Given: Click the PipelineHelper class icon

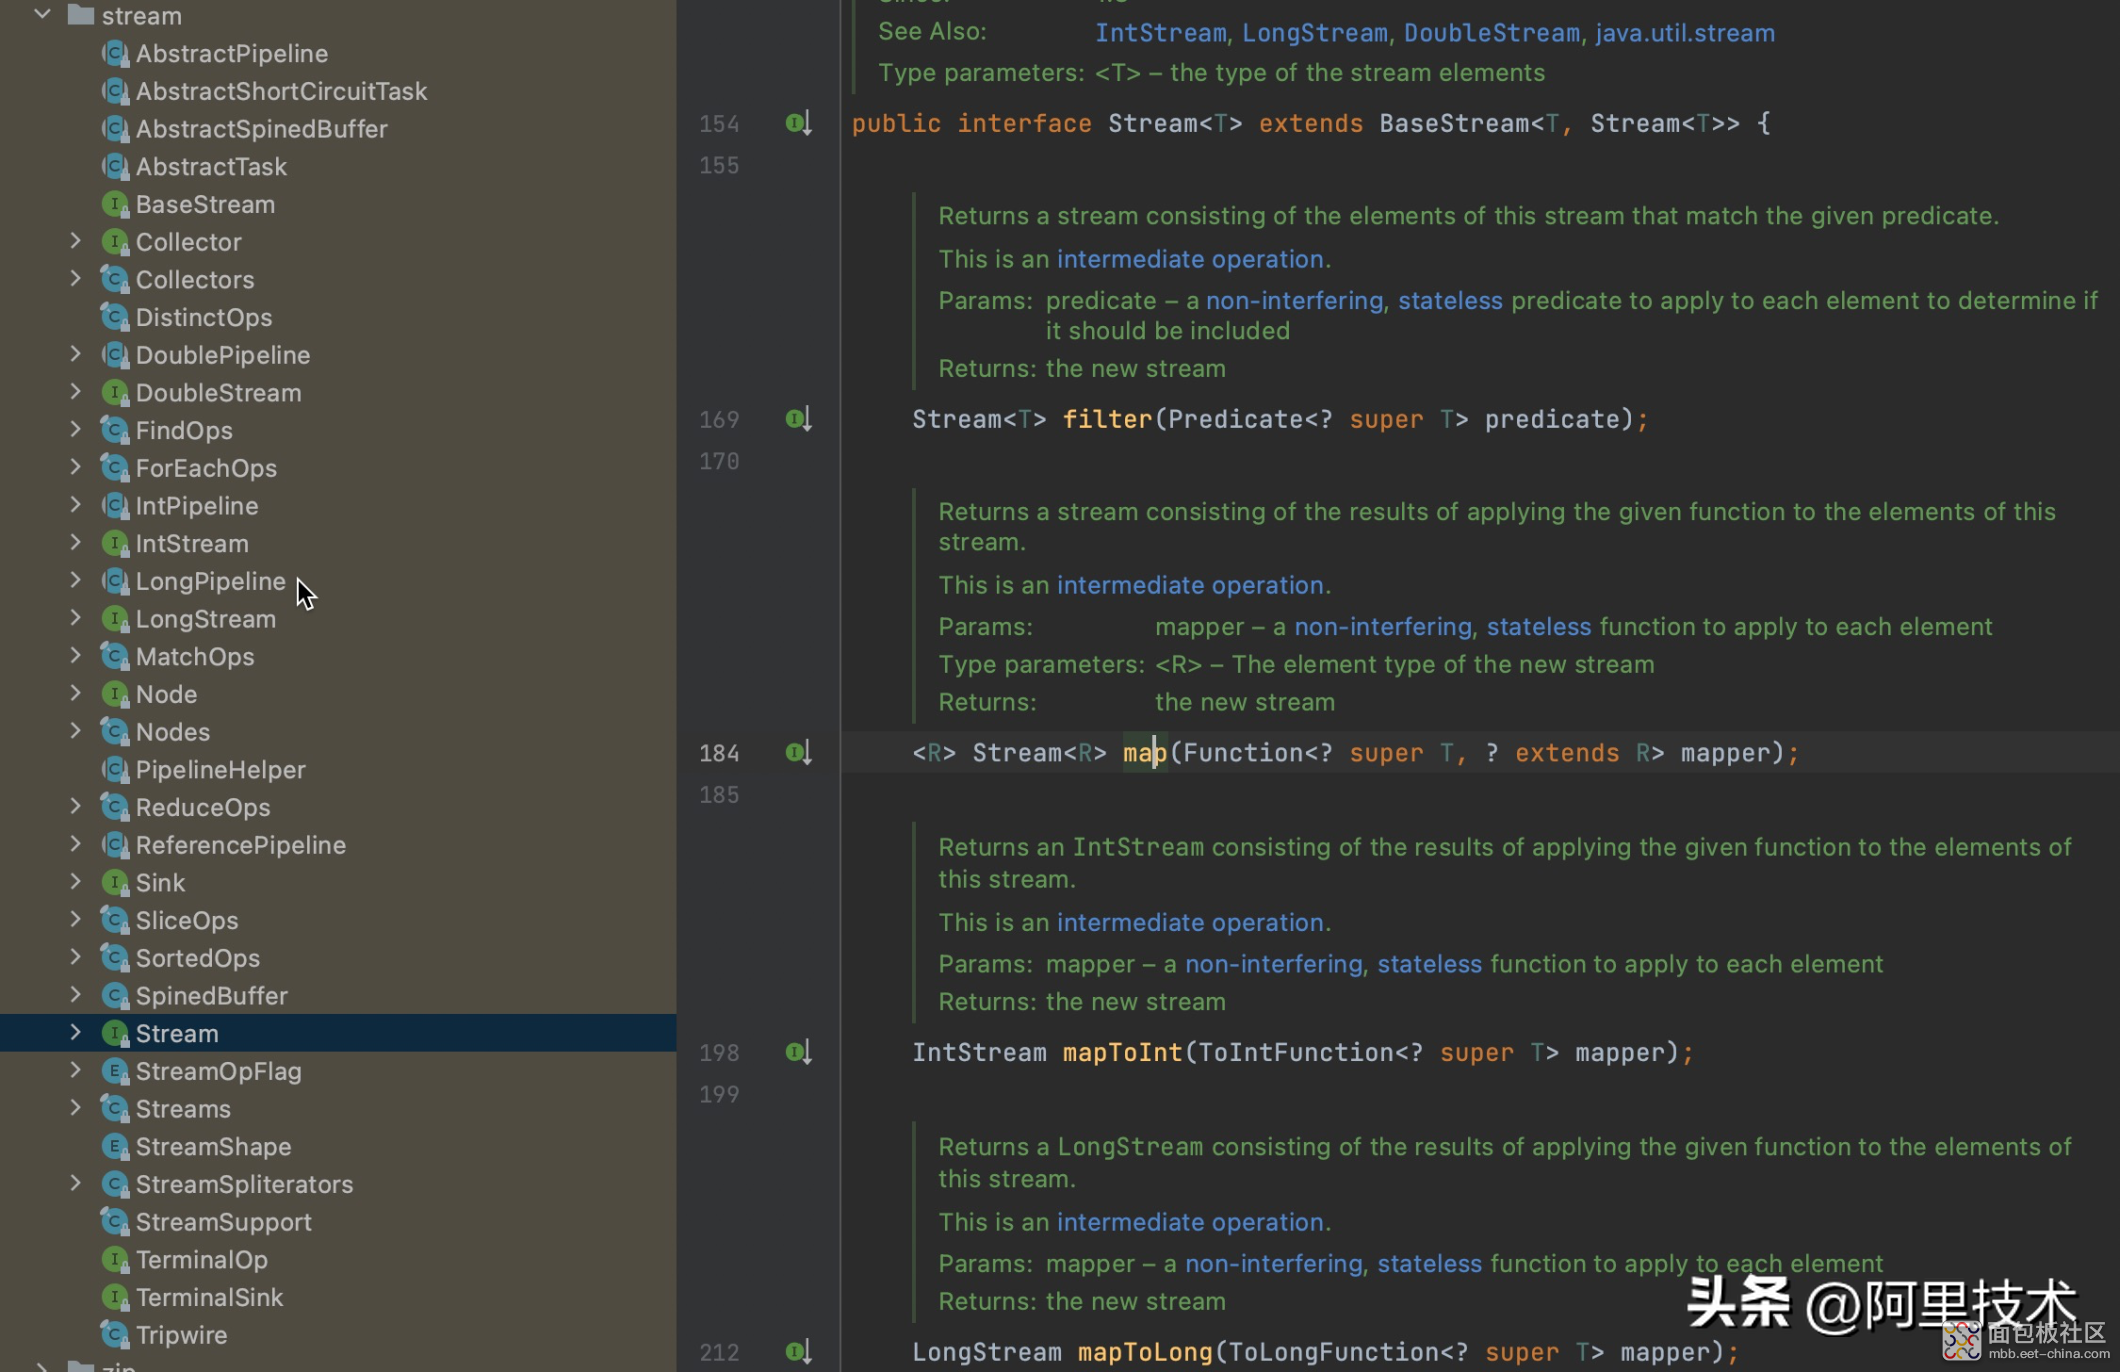Looking at the screenshot, I should (116, 770).
